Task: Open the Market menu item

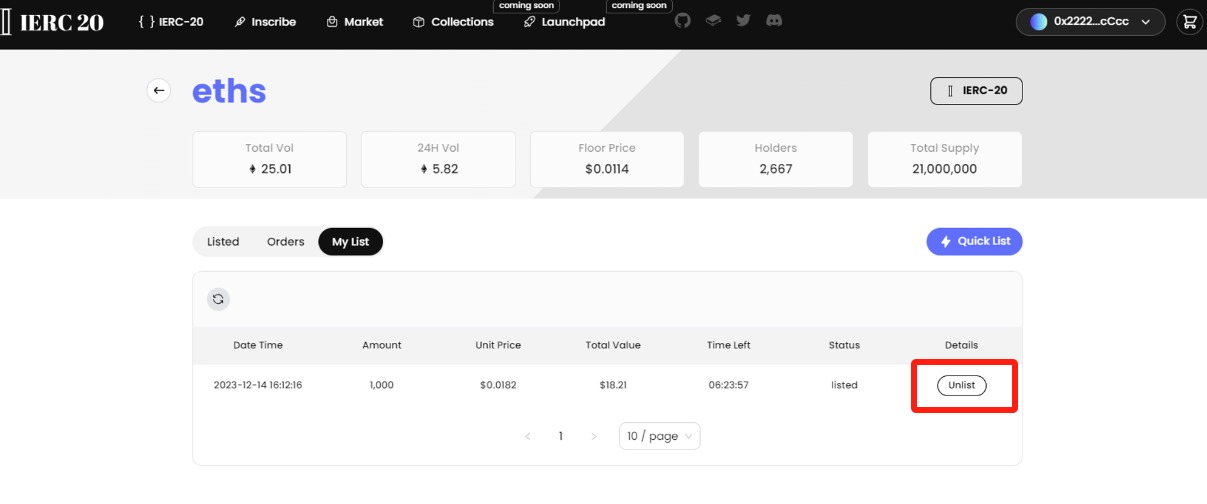Action: click(355, 22)
